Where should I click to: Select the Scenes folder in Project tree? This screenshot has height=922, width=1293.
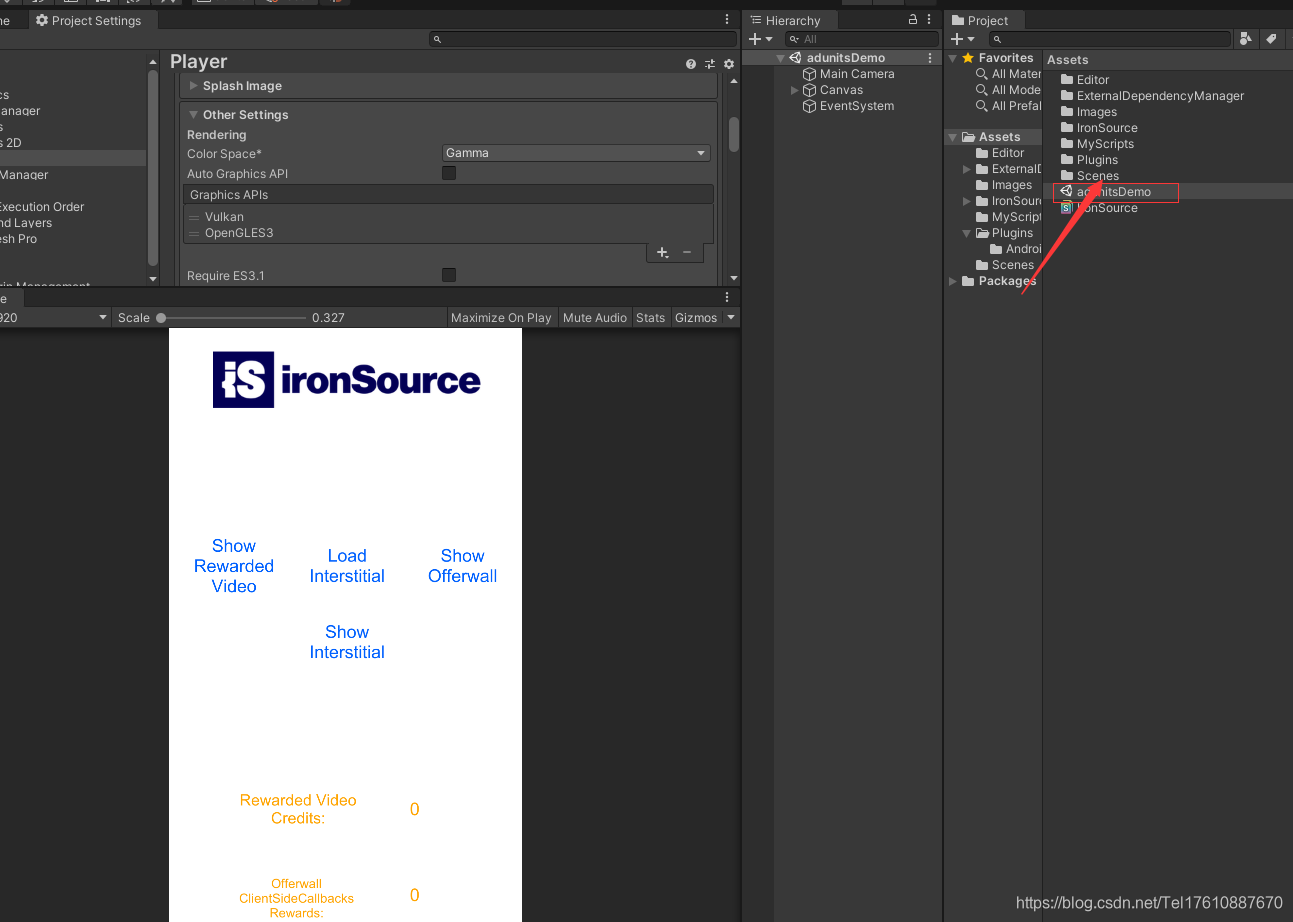click(x=1004, y=265)
